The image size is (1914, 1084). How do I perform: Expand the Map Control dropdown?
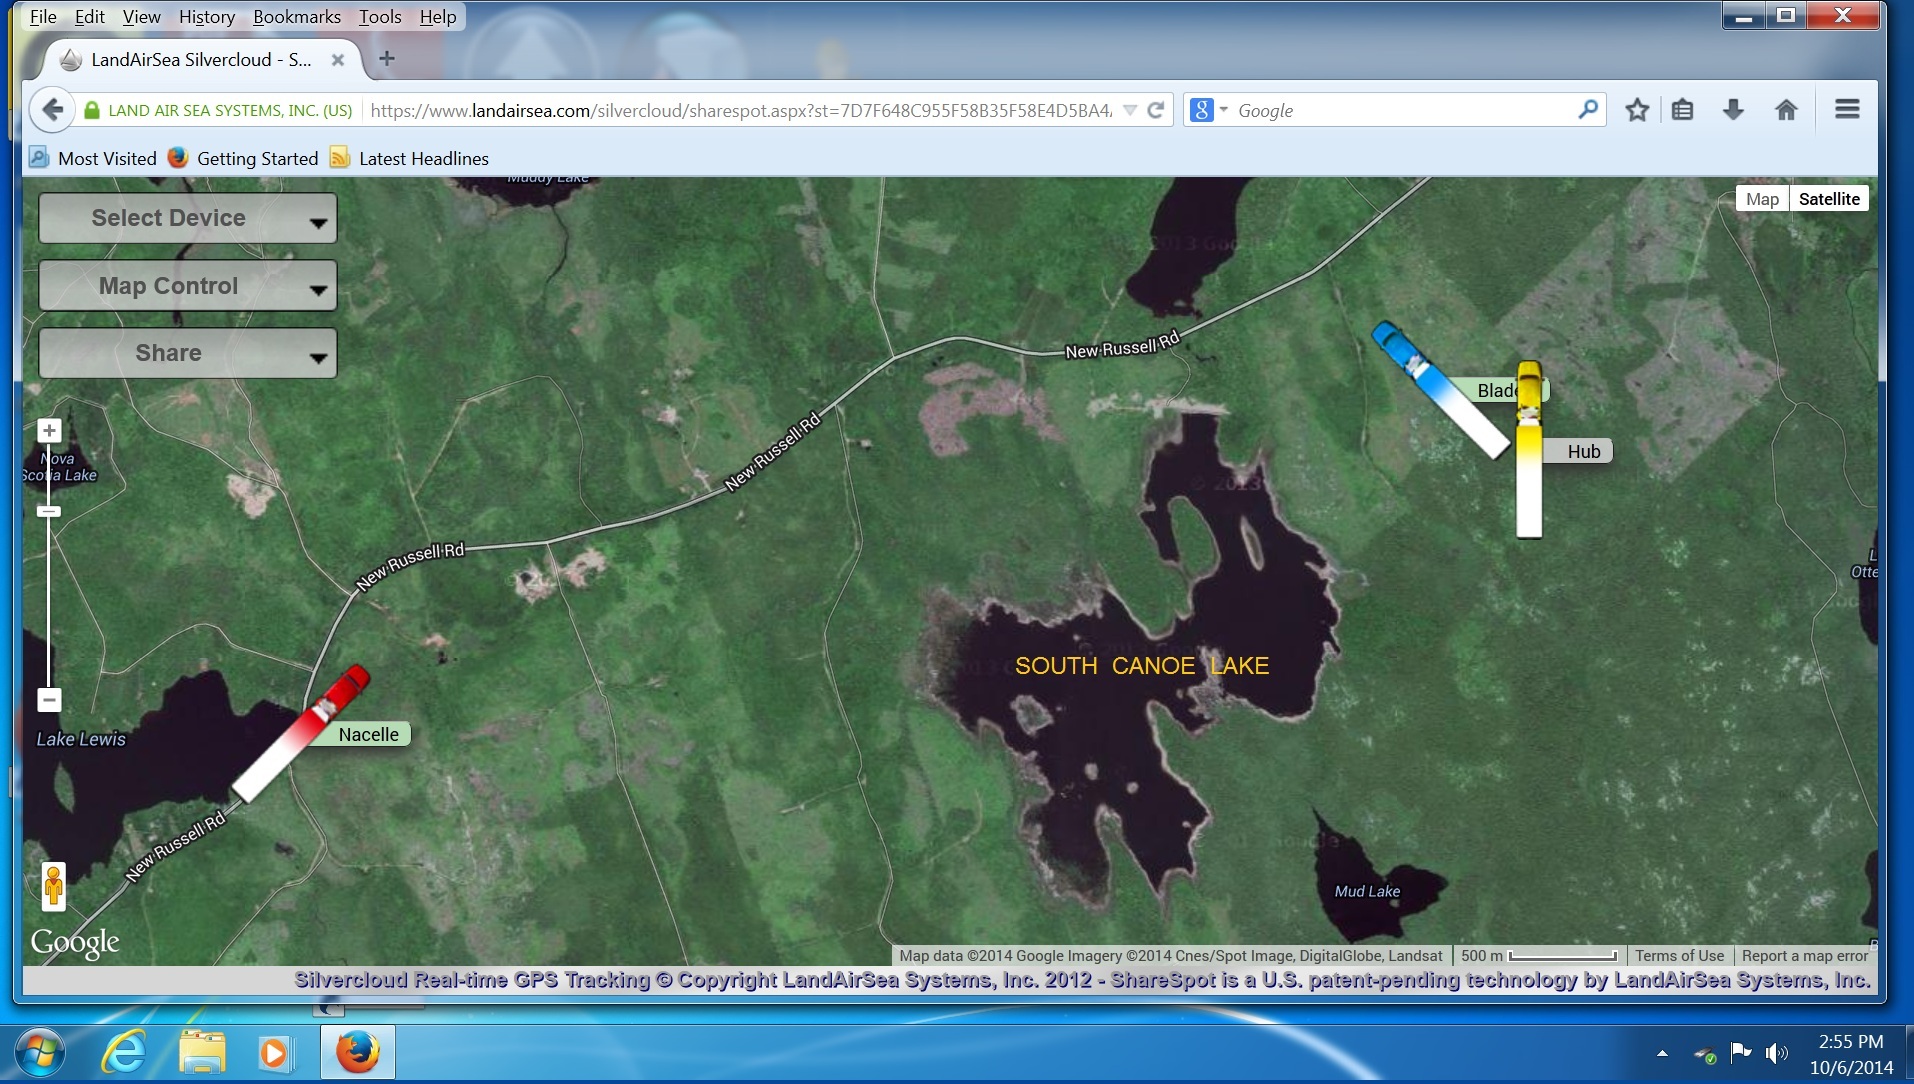(188, 286)
